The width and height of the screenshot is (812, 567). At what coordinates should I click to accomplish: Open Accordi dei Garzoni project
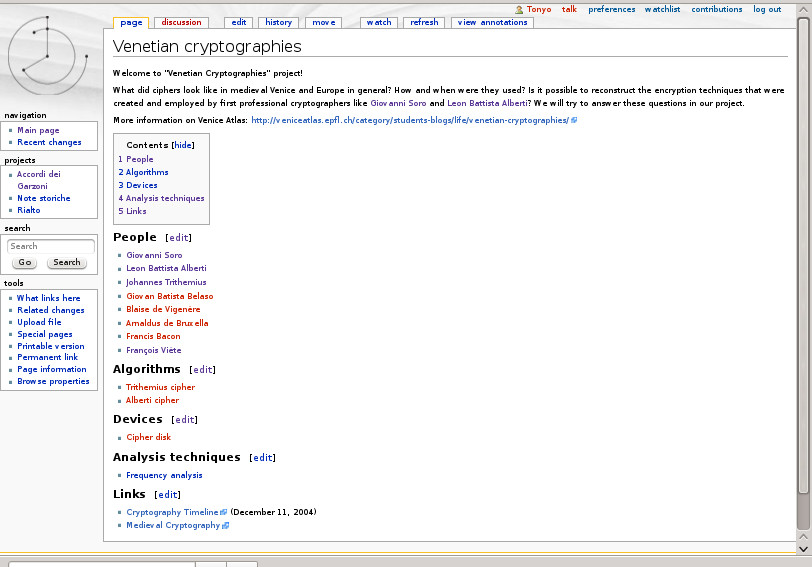38,180
